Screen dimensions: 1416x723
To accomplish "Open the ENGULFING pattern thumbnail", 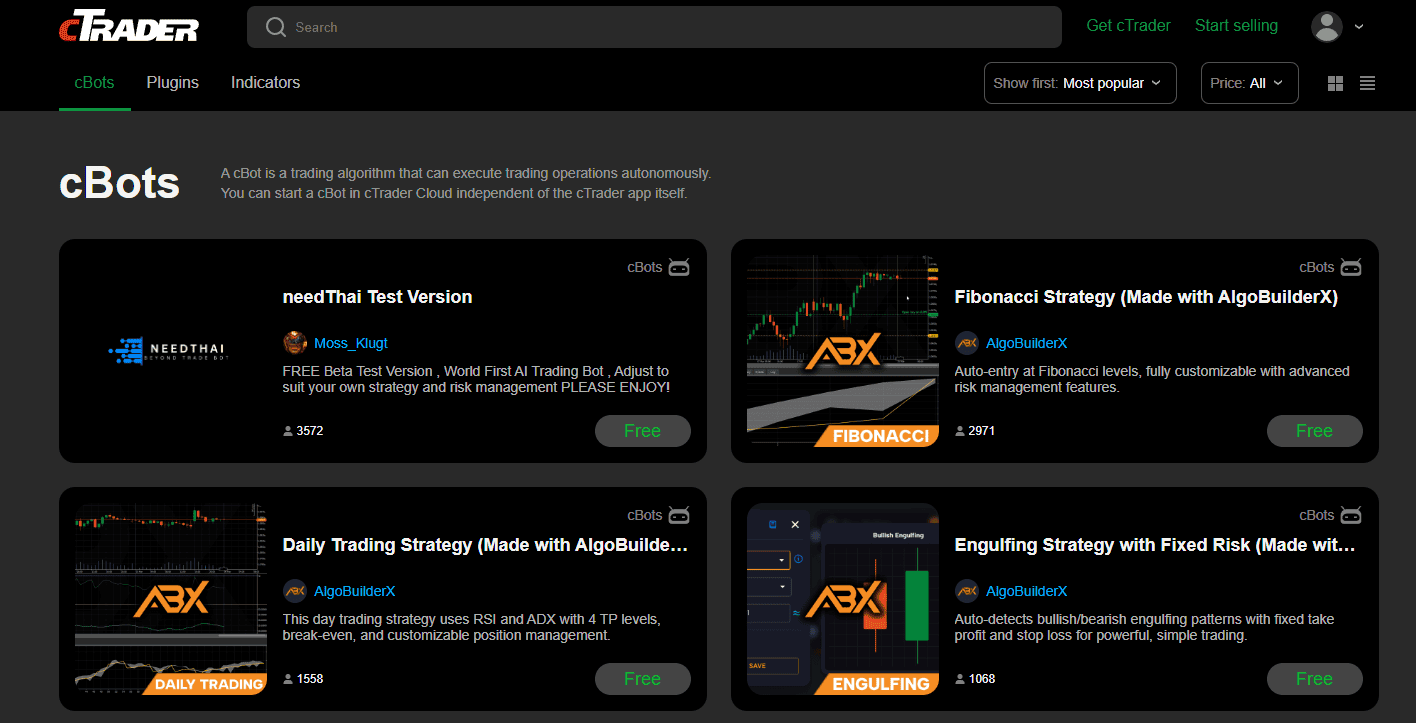I will pos(843,599).
